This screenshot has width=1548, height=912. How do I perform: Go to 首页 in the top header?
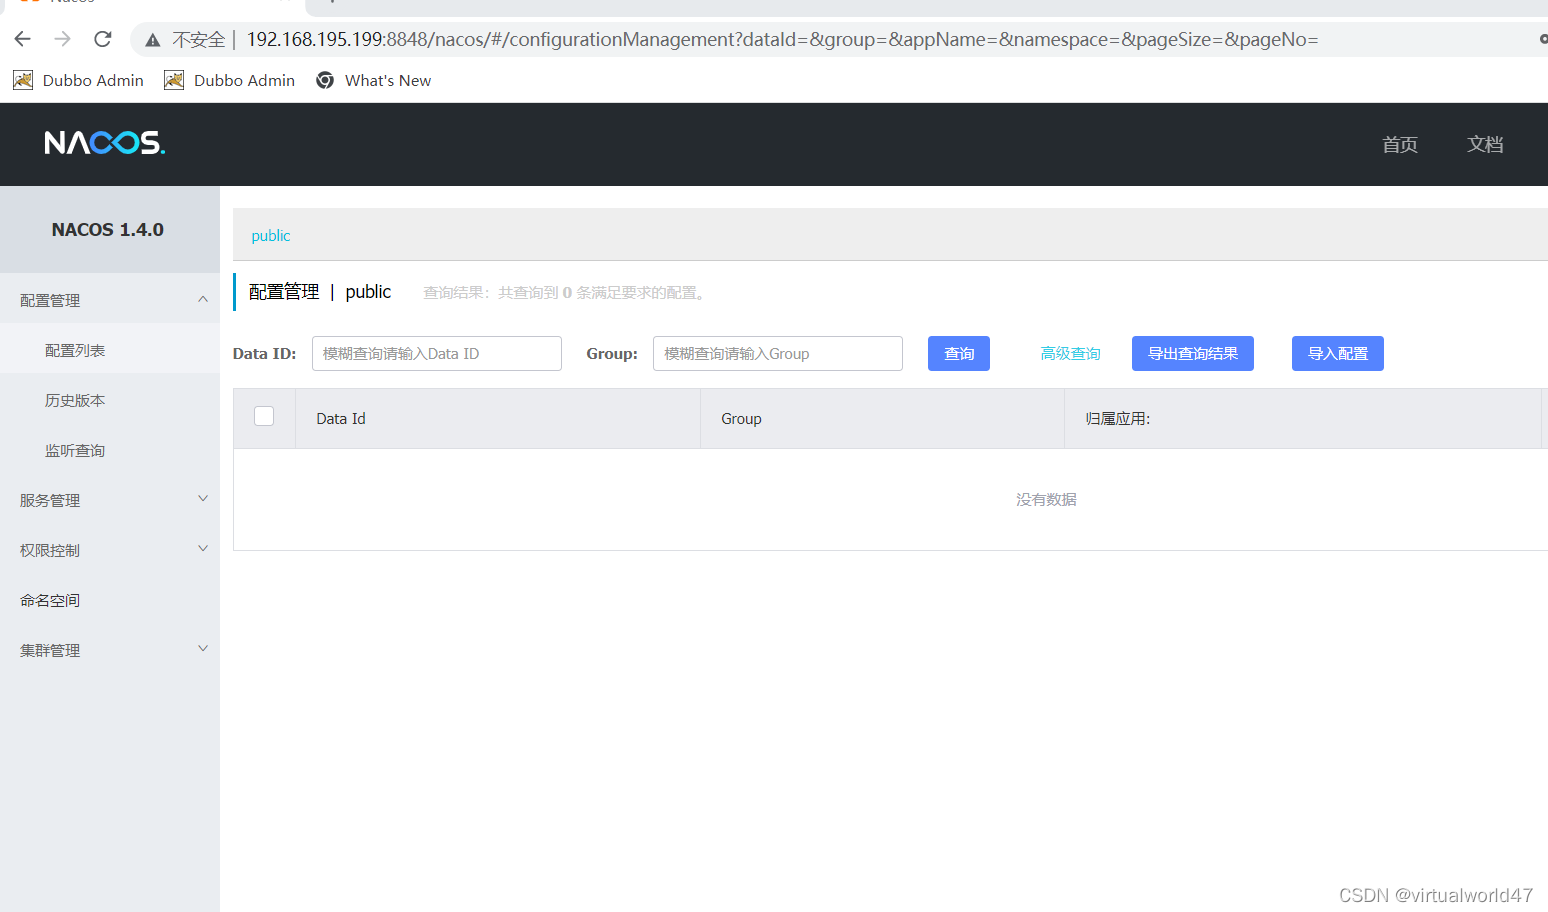1400,144
